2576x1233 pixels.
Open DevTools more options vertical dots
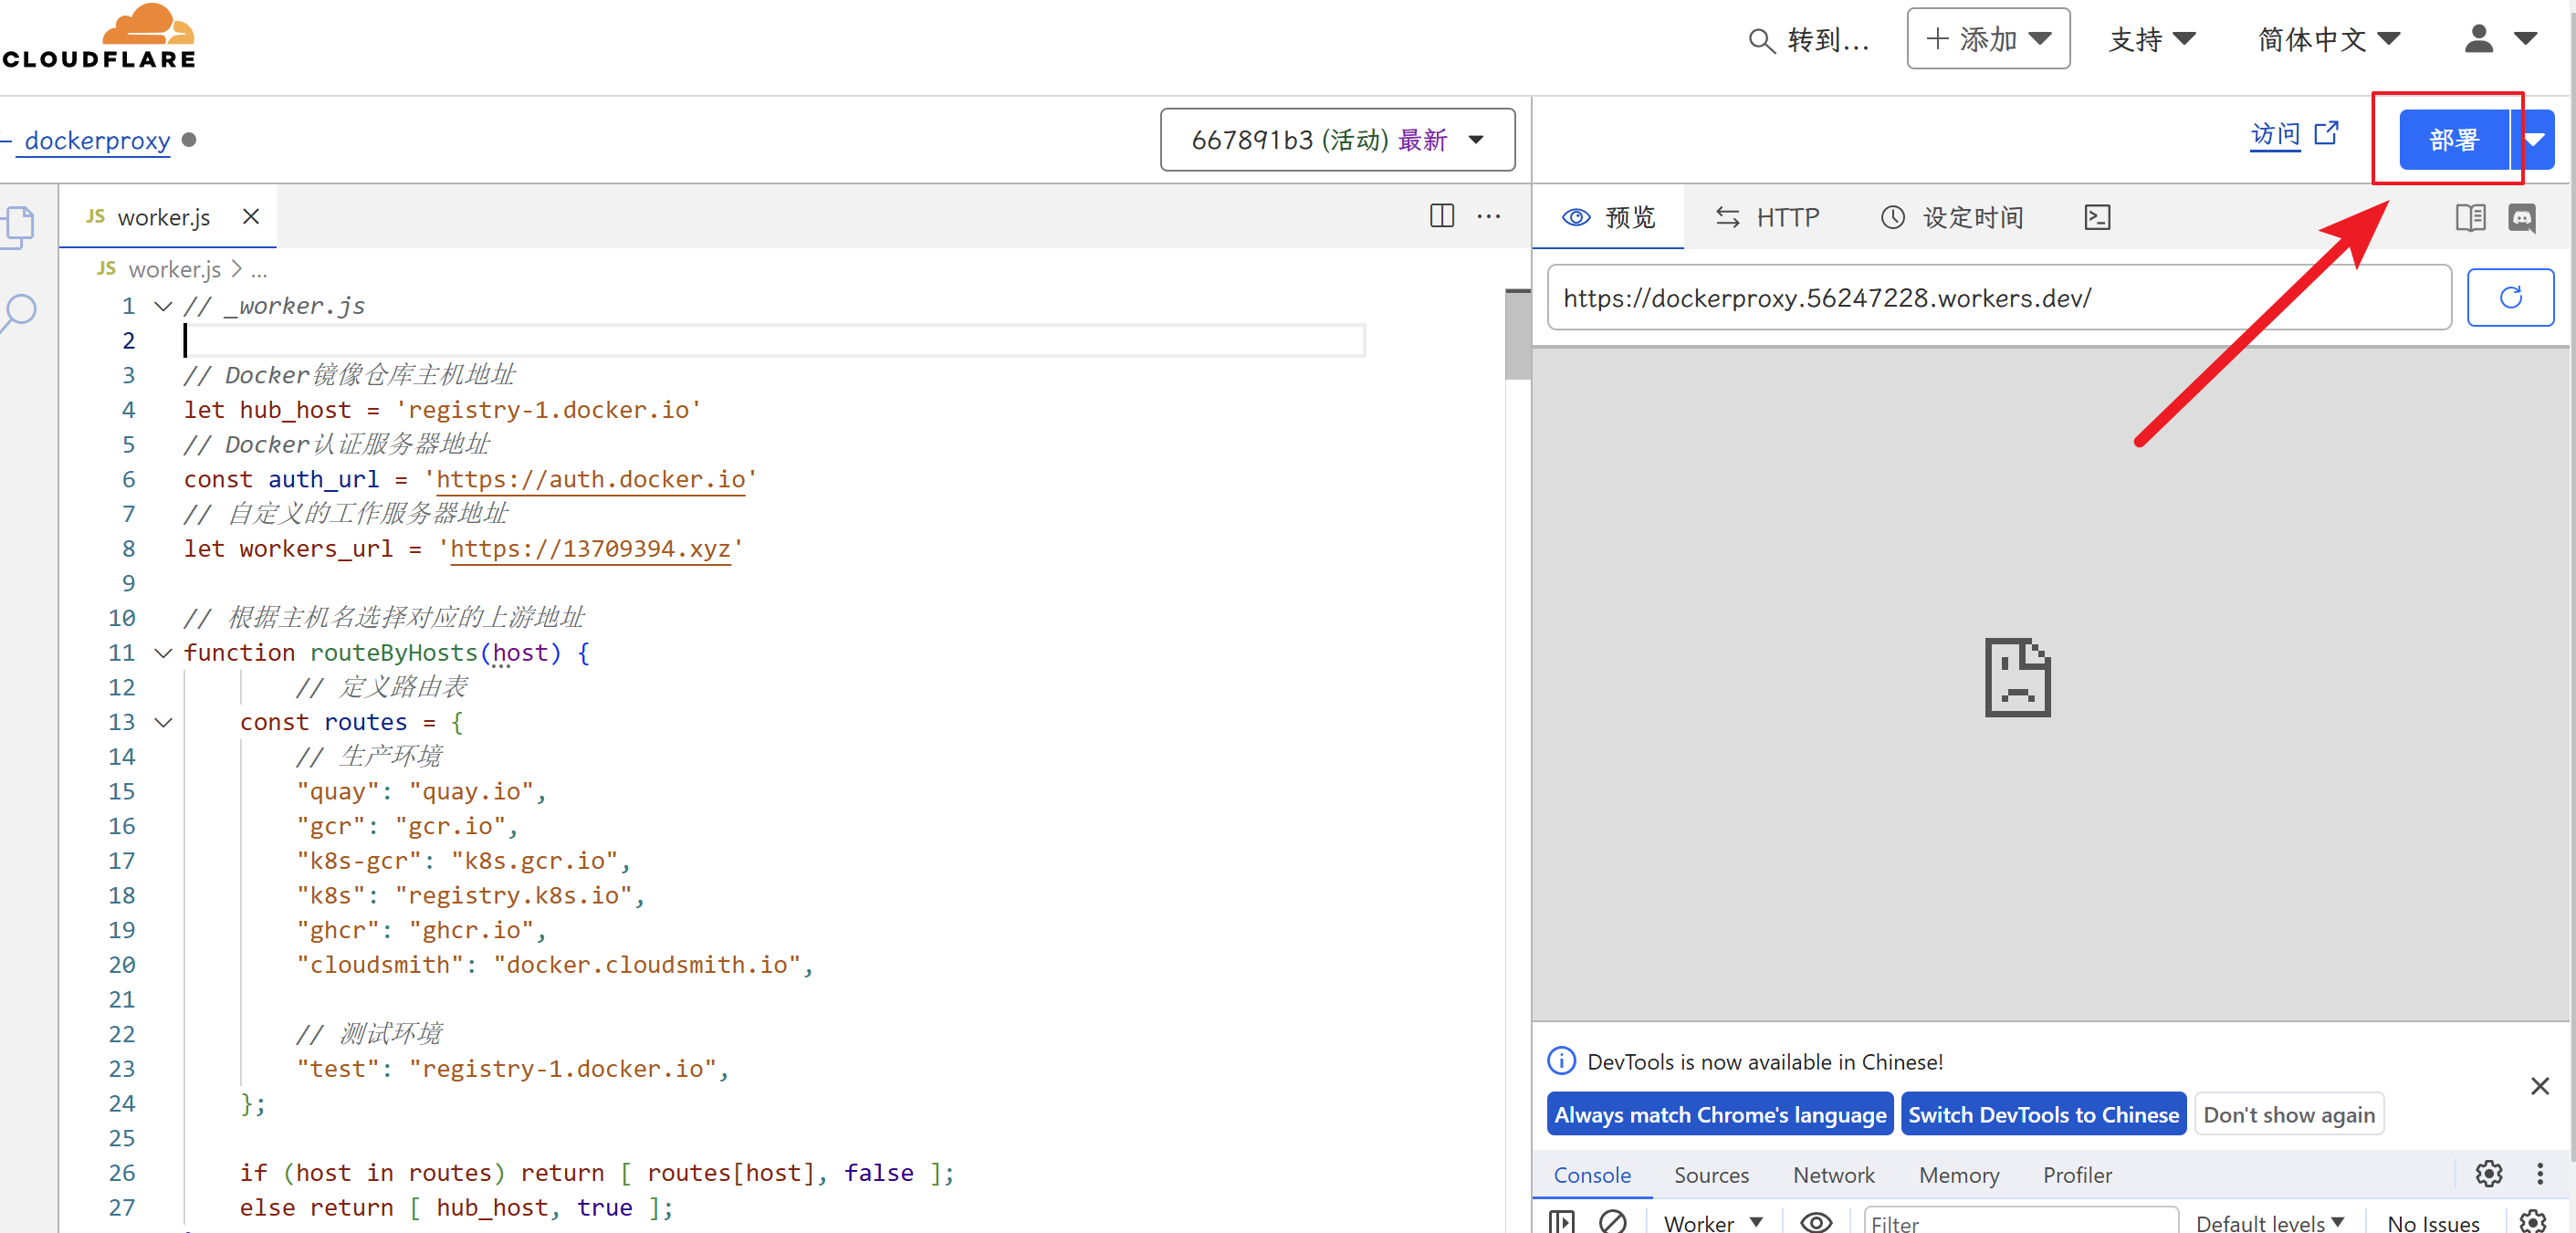click(2539, 1173)
